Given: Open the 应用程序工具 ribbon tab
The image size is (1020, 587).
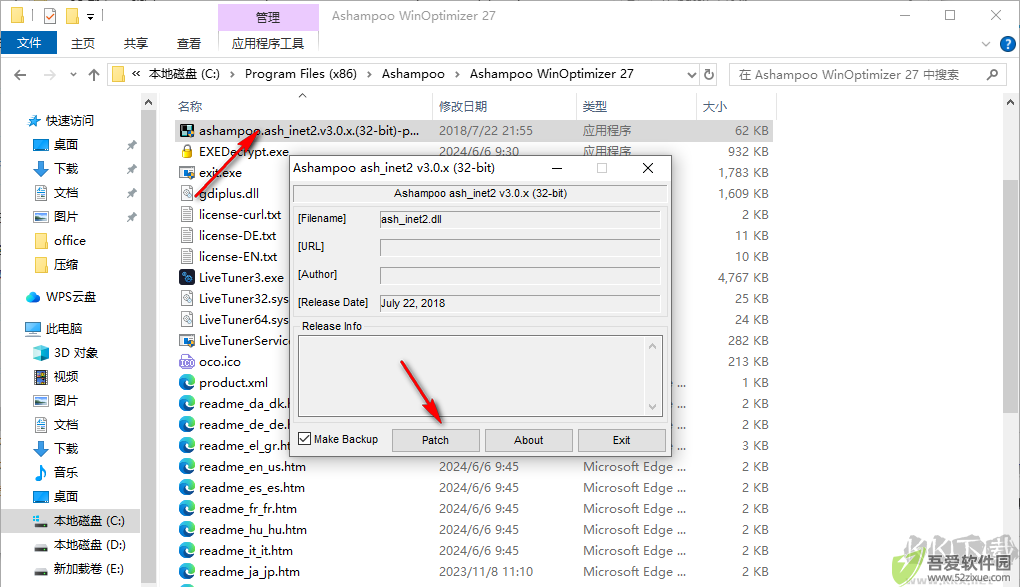Looking at the screenshot, I should pos(267,43).
